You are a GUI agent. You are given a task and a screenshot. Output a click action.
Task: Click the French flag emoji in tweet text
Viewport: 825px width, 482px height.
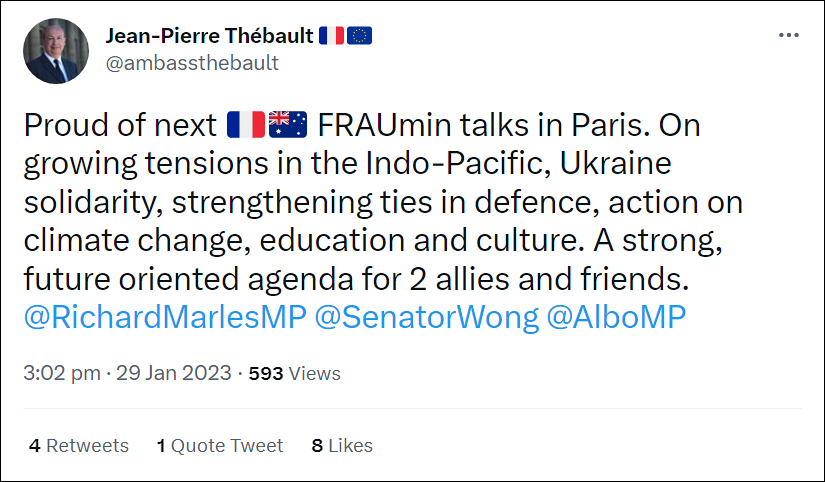[246, 125]
